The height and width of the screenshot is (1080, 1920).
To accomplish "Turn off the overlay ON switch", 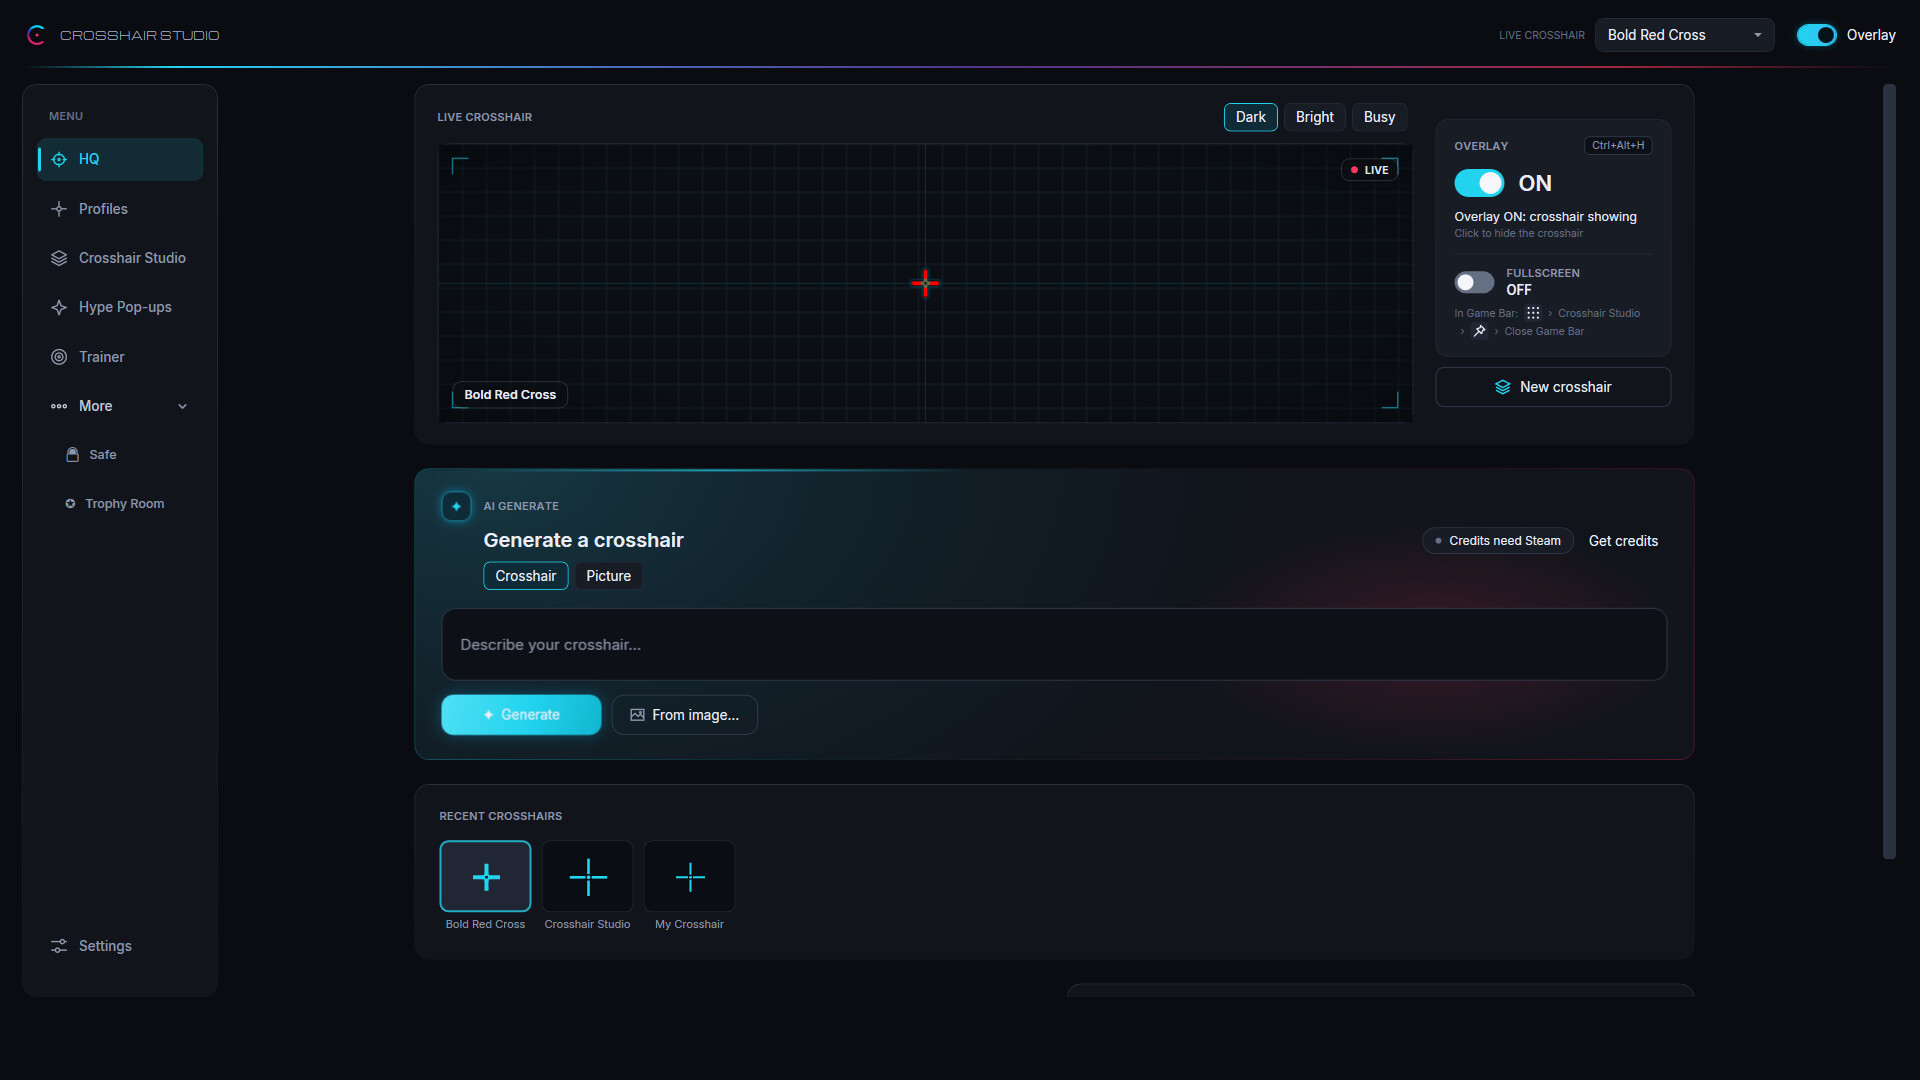I will [1479, 183].
